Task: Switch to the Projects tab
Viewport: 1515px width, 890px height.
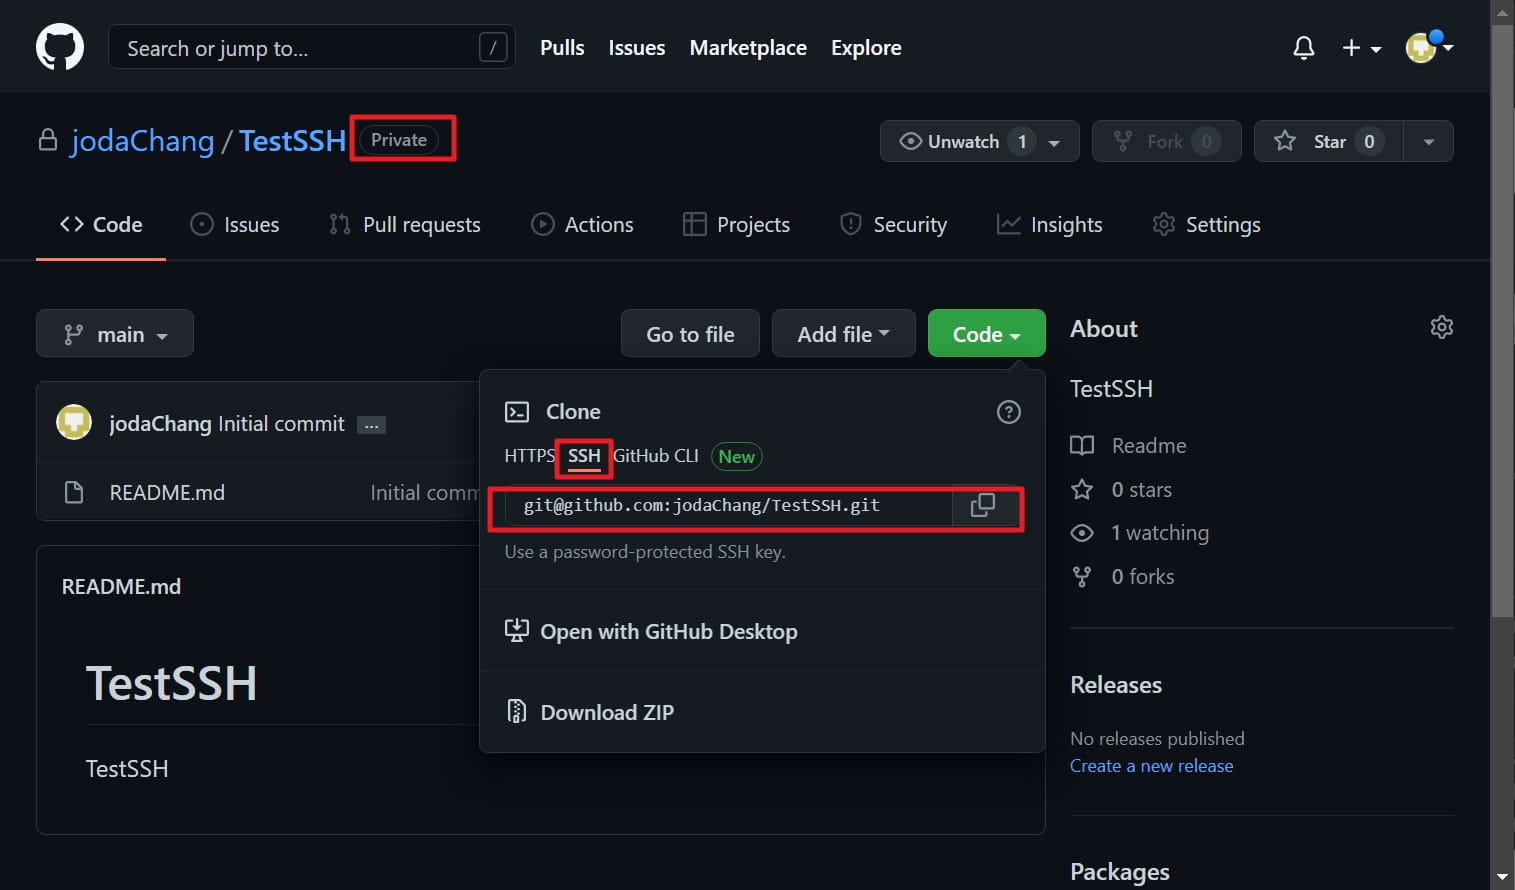Action: click(736, 225)
